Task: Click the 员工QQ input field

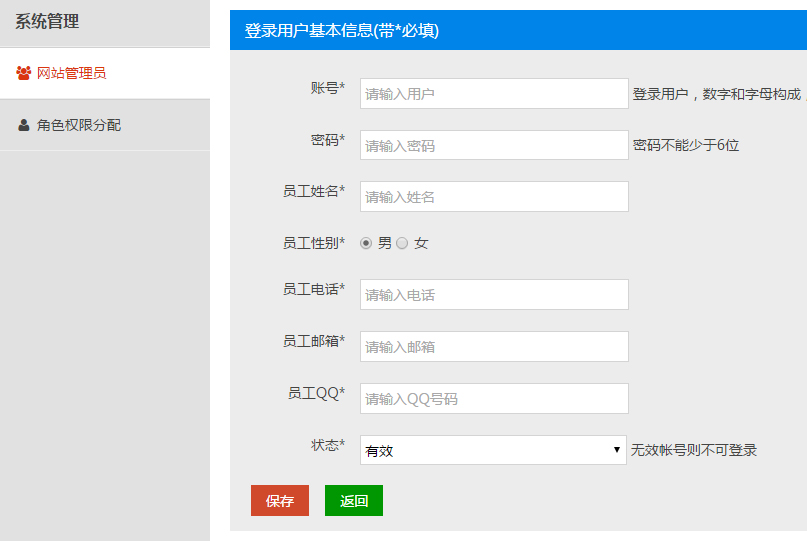Action: pyautogui.click(x=494, y=399)
